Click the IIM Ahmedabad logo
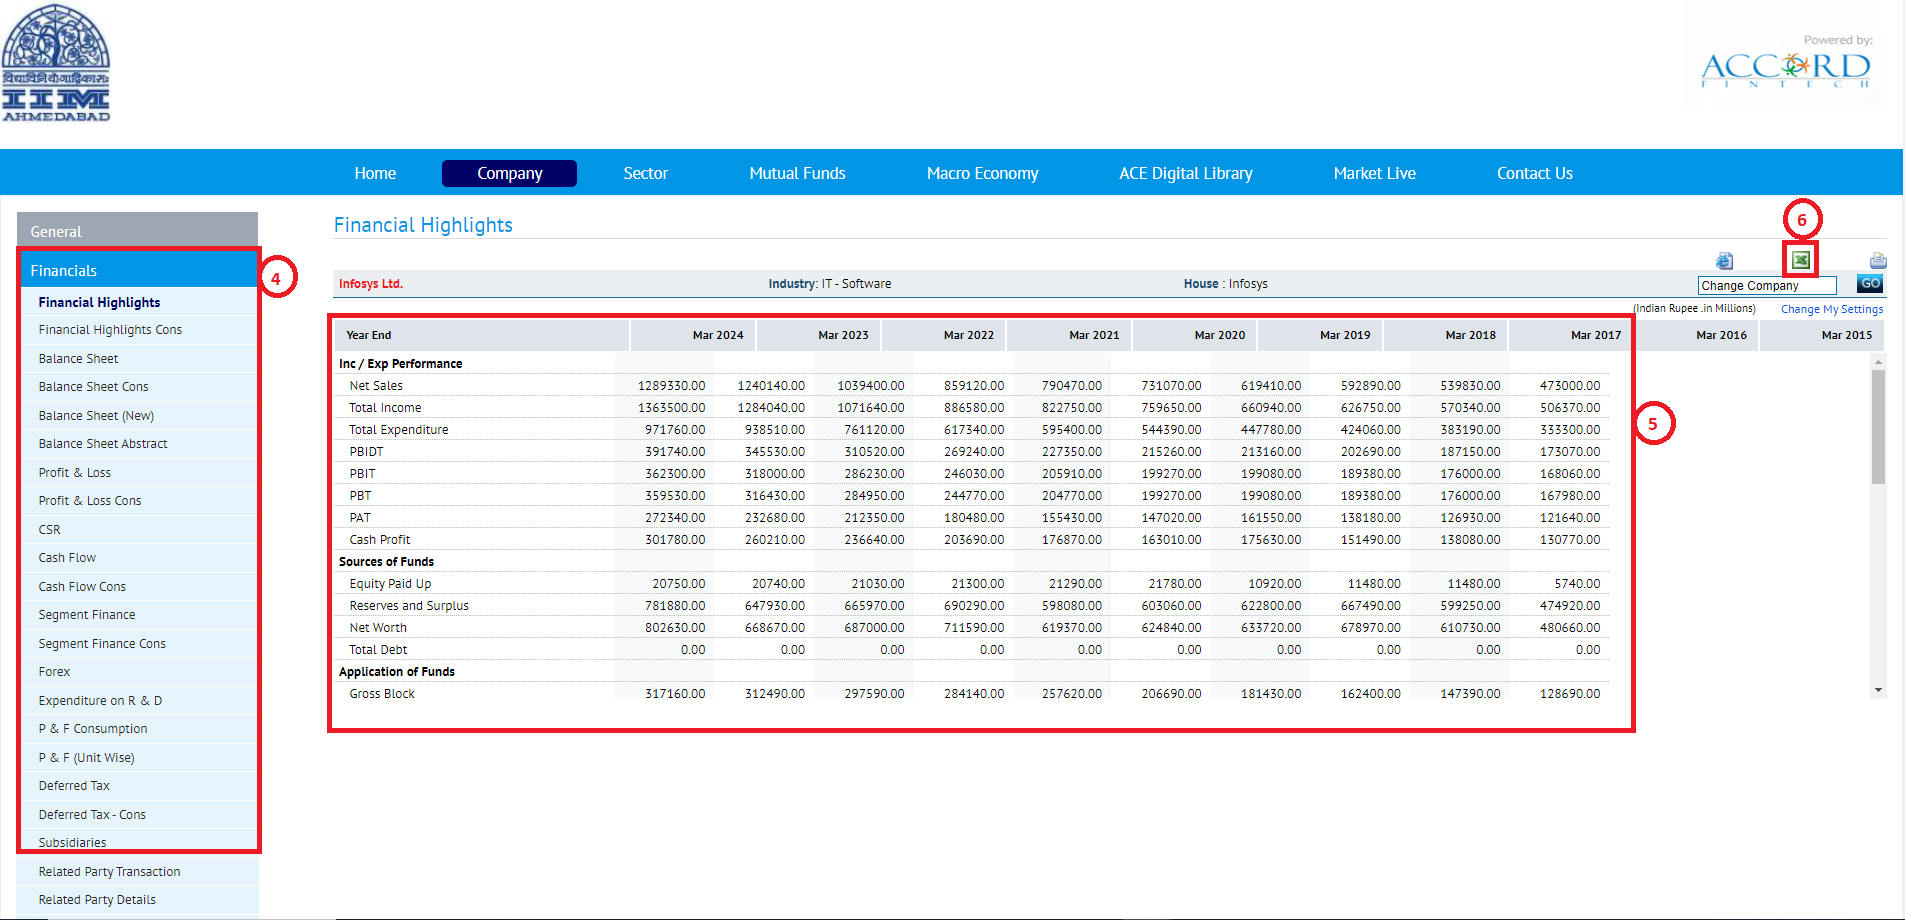This screenshot has width=1905, height=920. click(x=56, y=63)
